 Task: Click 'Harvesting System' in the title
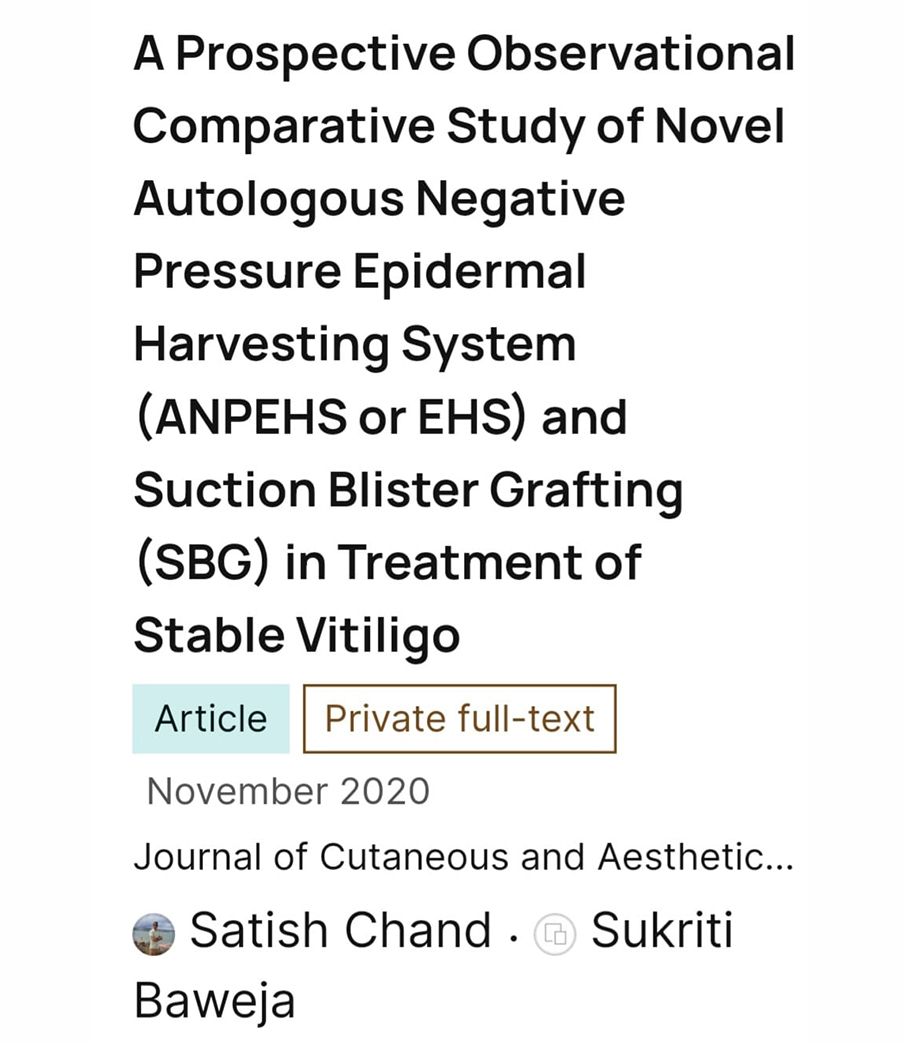pos(354,344)
